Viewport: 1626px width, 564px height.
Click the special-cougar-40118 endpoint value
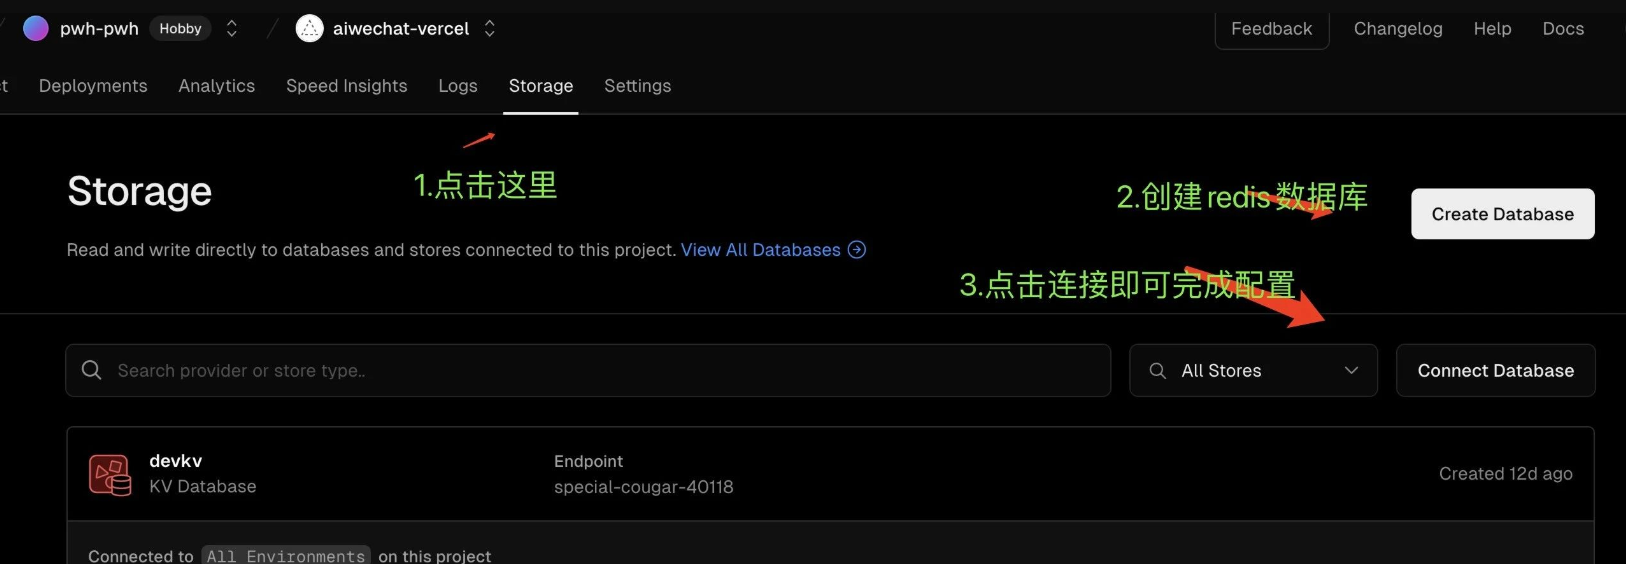coord(644,487)
